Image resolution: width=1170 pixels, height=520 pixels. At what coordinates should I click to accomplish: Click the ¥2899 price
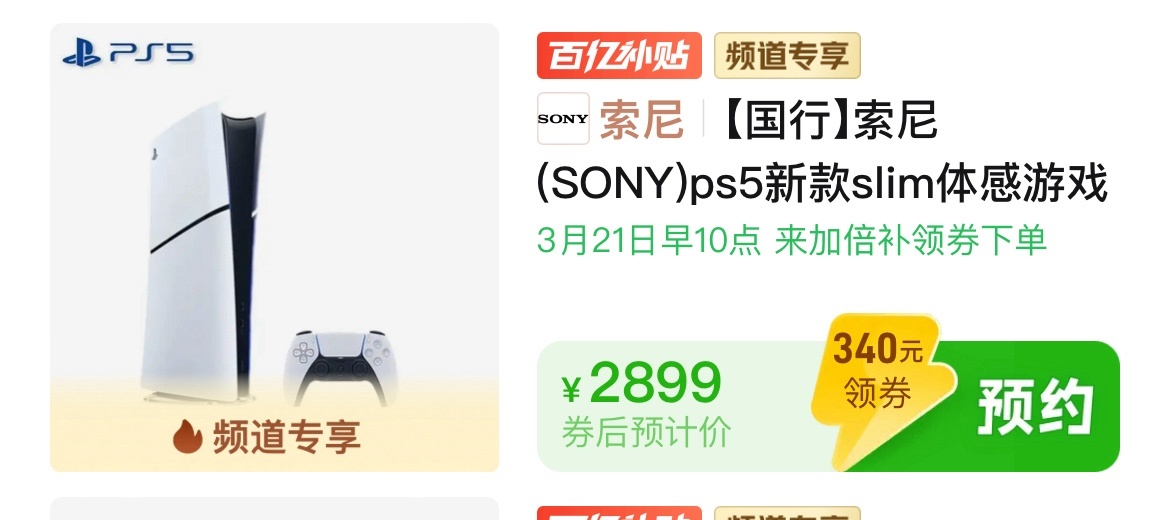[x=642, y=384]
